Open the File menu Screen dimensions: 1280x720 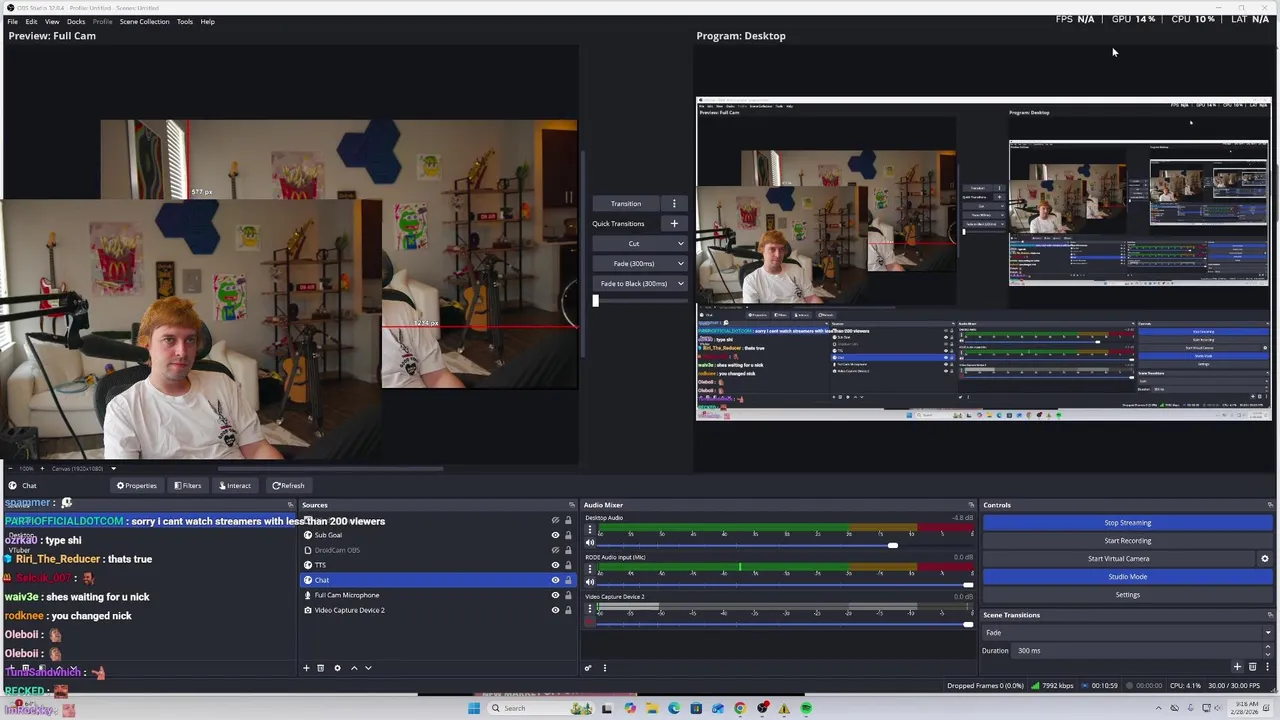(x=12, y=21)
